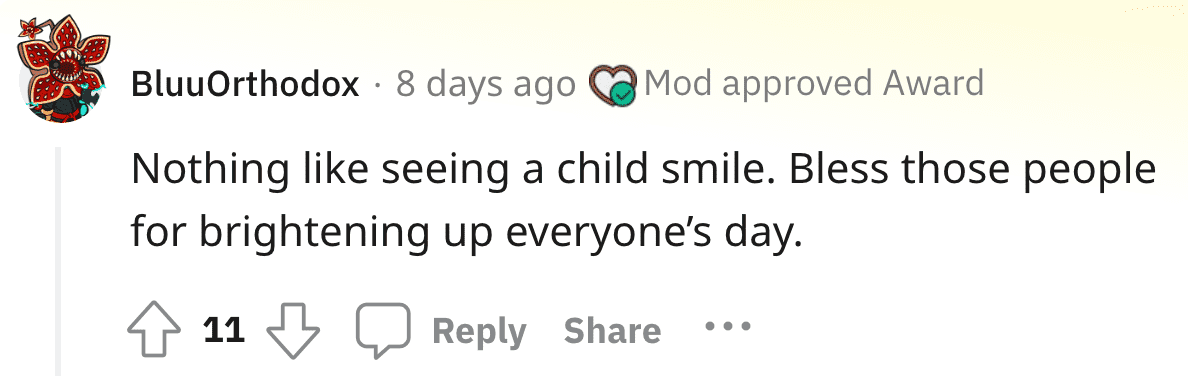The image size is (1188, 376).
Task: Click the 'Mod approved Award' label
Action: point(814,84)
